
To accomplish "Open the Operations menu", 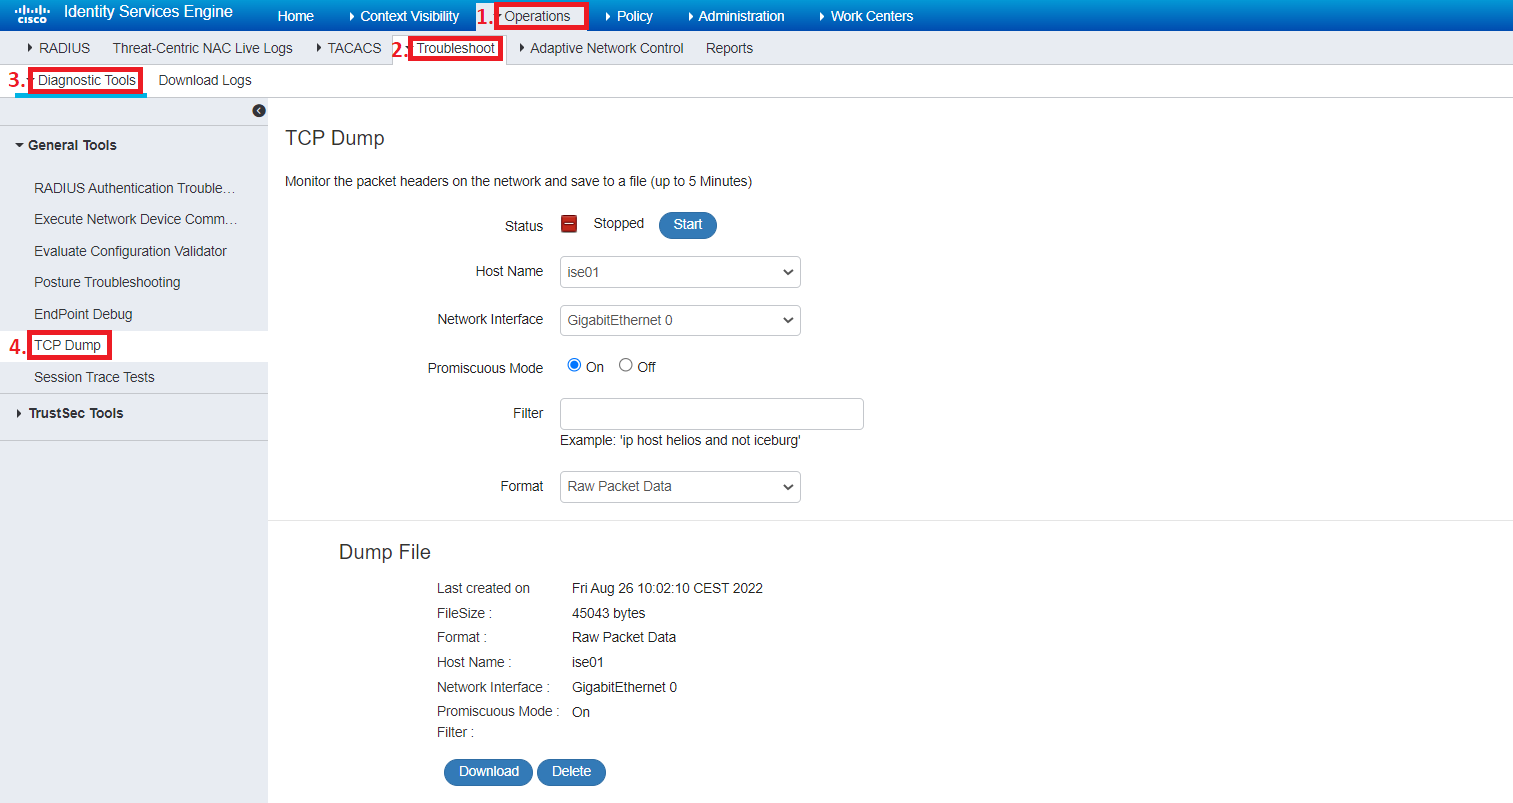I will pos(537,16).
